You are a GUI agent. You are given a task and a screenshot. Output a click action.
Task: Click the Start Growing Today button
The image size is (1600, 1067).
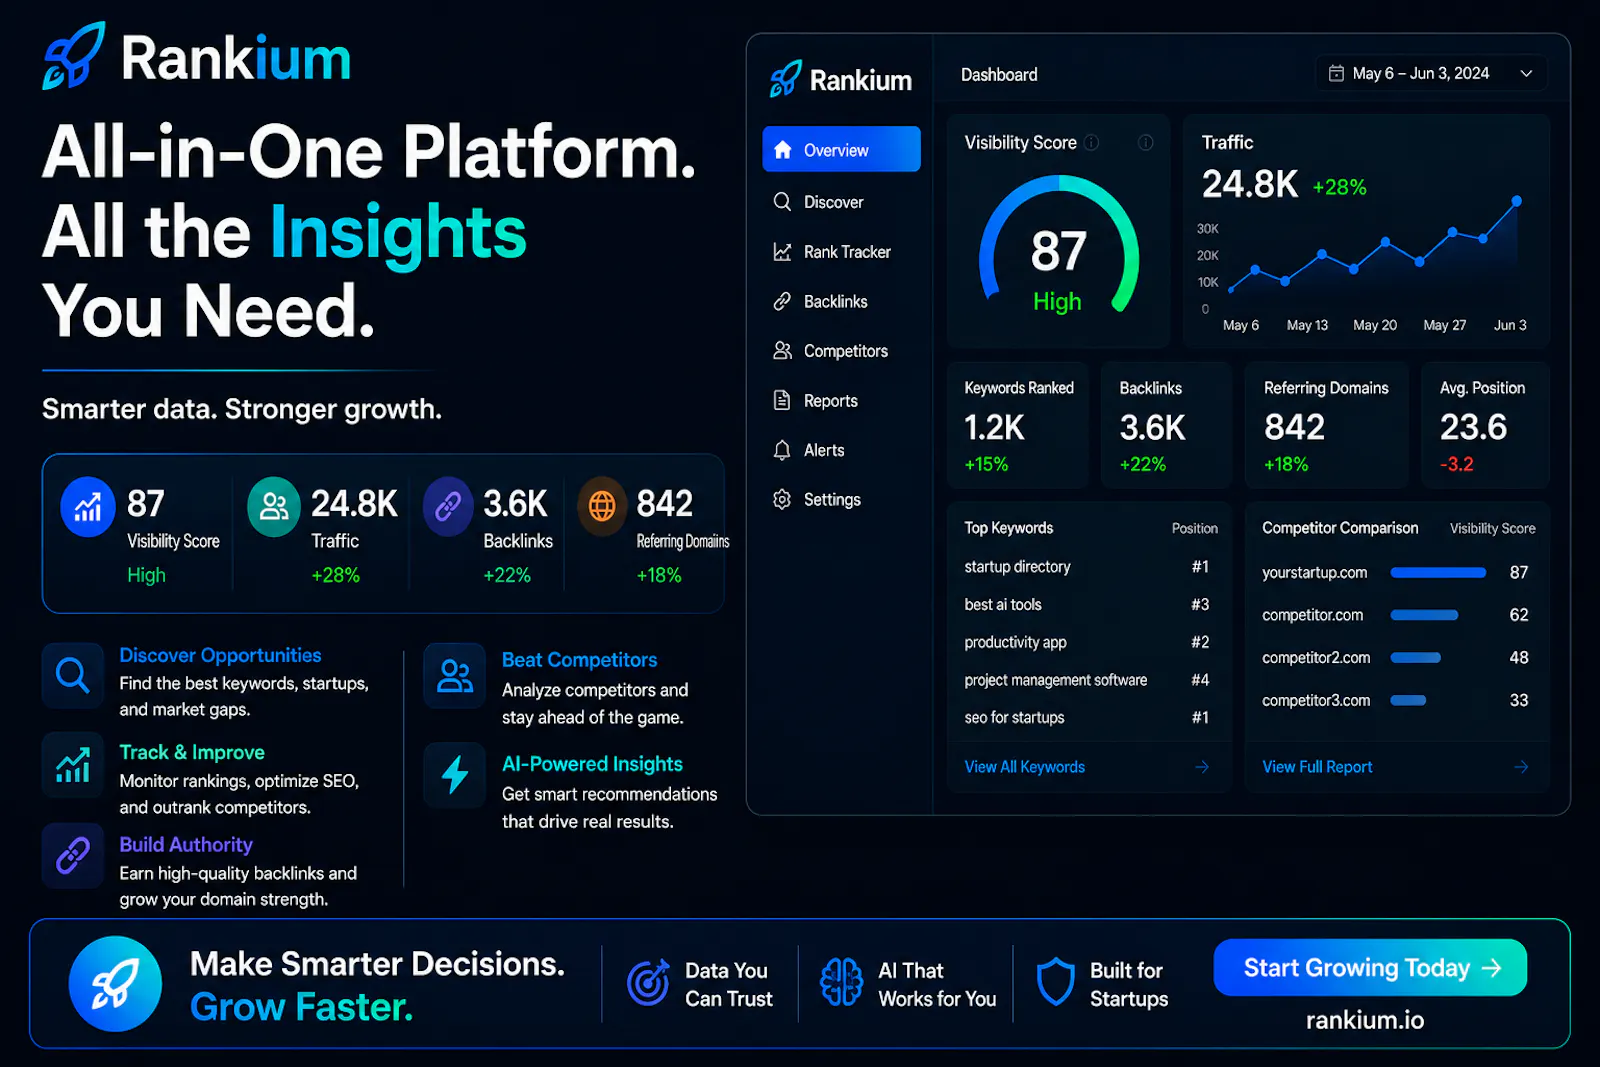pos(1370,967)
